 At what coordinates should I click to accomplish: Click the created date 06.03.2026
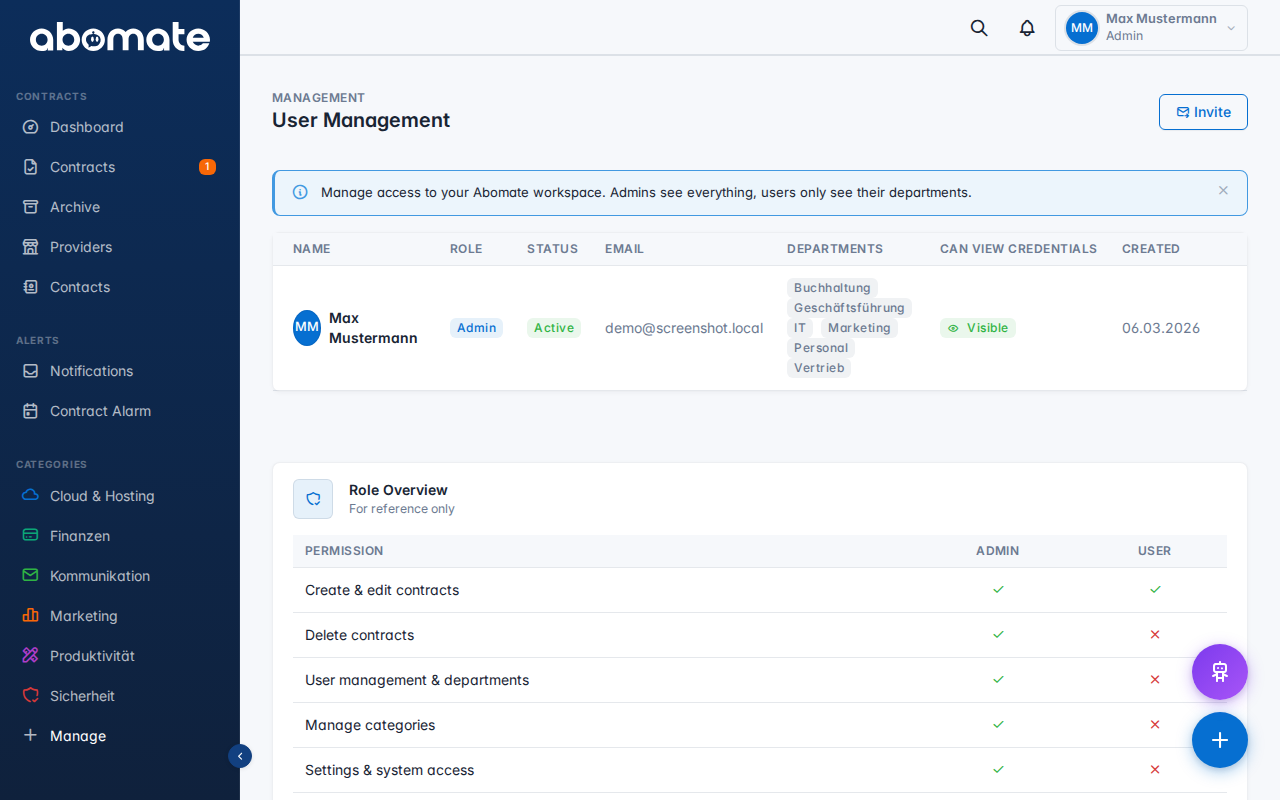(1161, 328)
